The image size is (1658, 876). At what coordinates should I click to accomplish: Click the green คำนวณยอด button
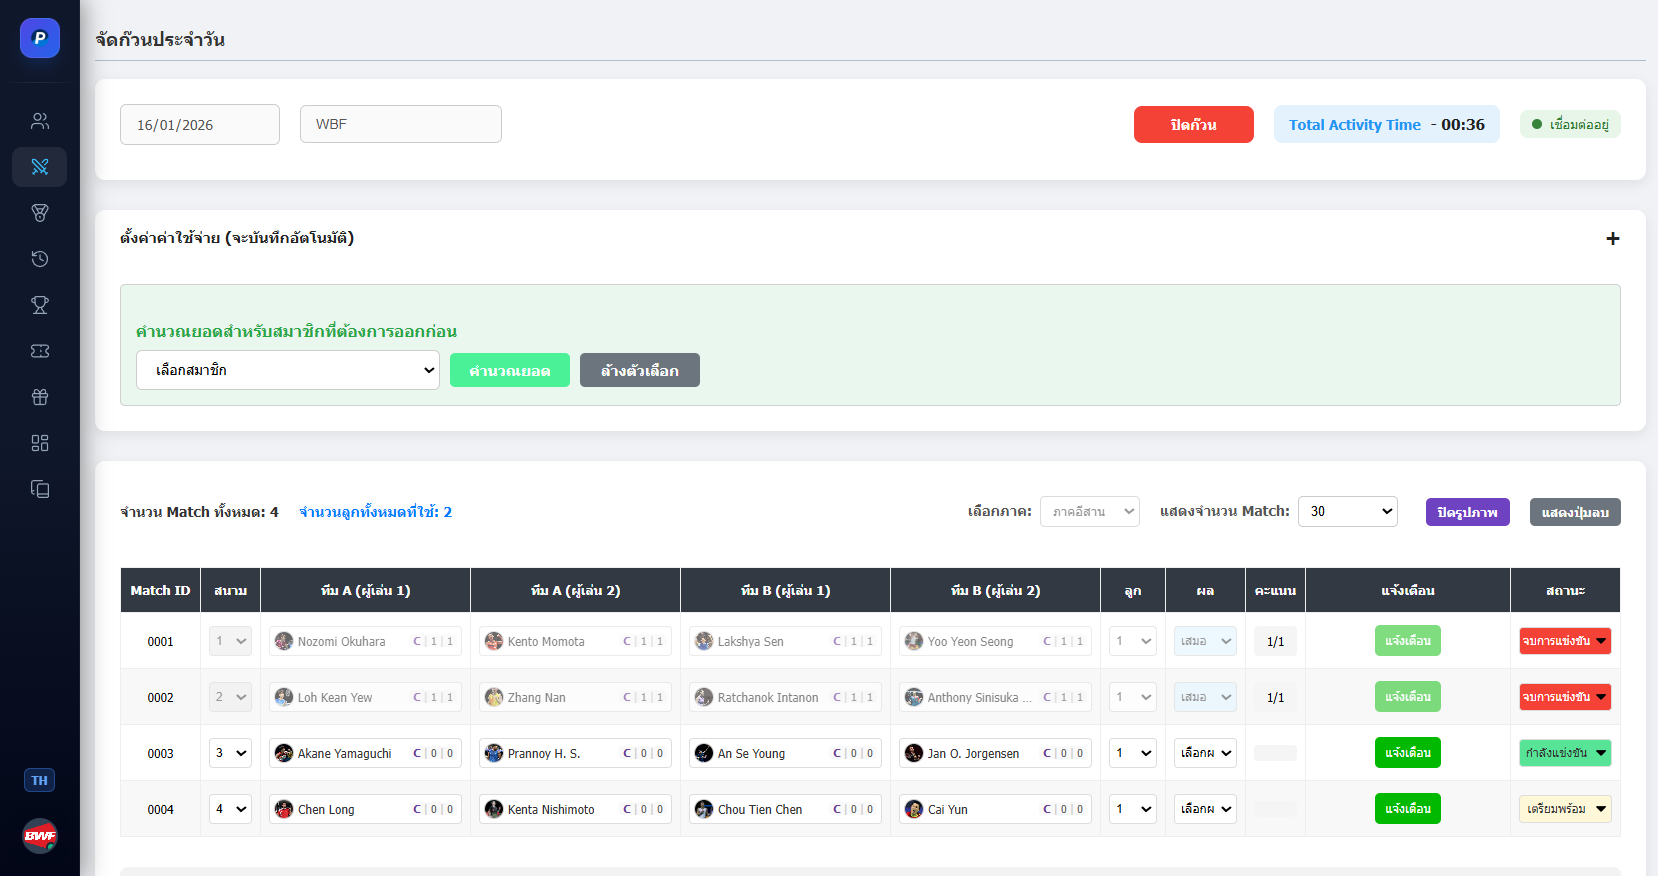[509, 370]
